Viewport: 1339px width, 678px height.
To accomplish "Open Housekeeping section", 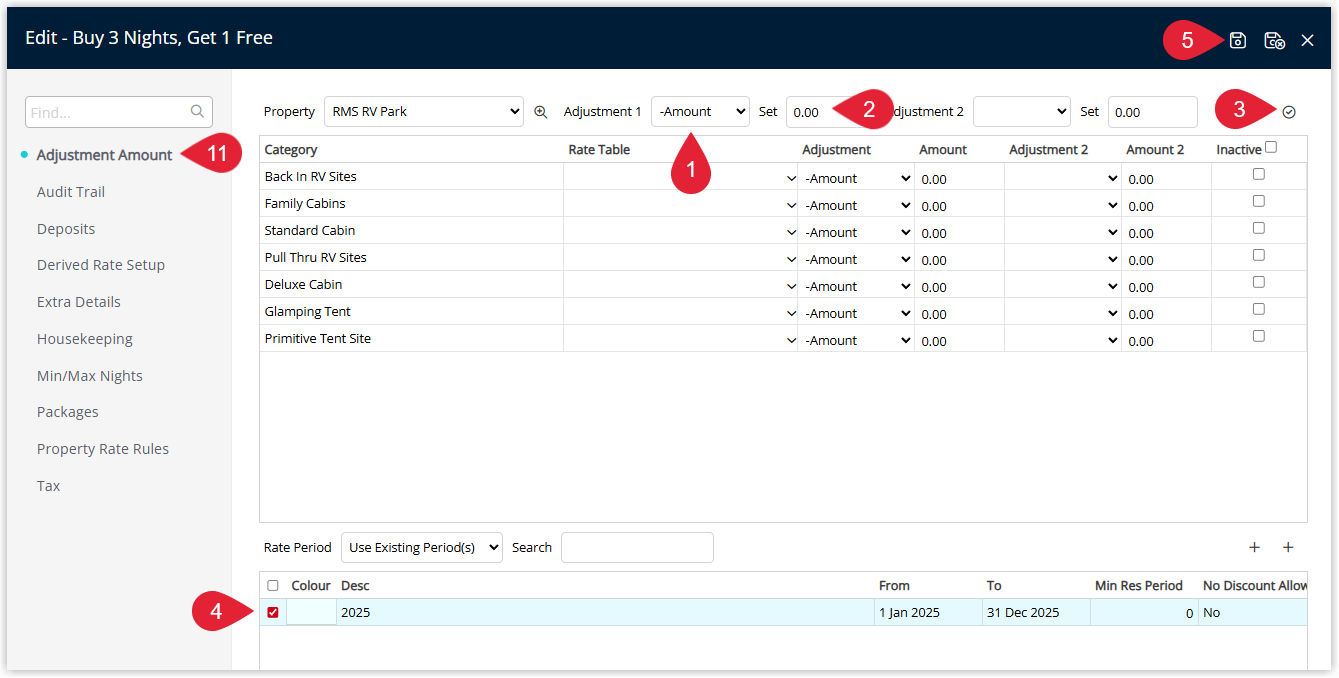I will [85, 339].
